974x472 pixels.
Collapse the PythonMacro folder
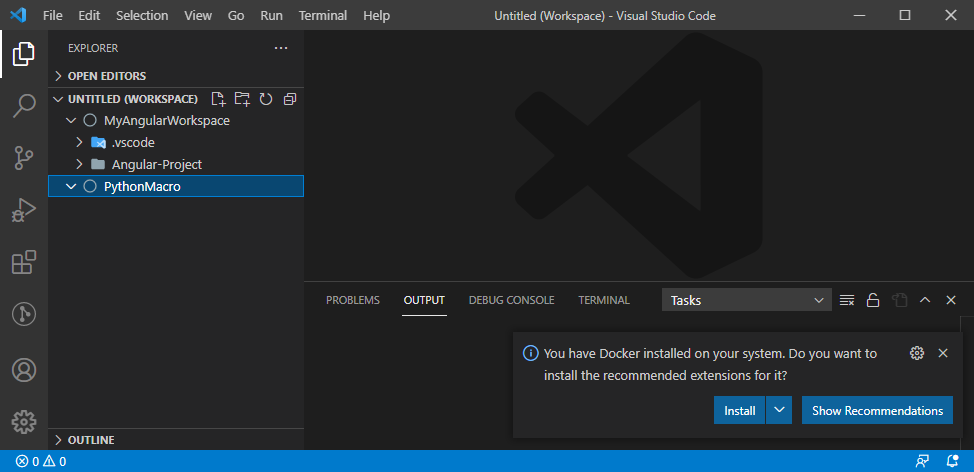coord(71,186)
